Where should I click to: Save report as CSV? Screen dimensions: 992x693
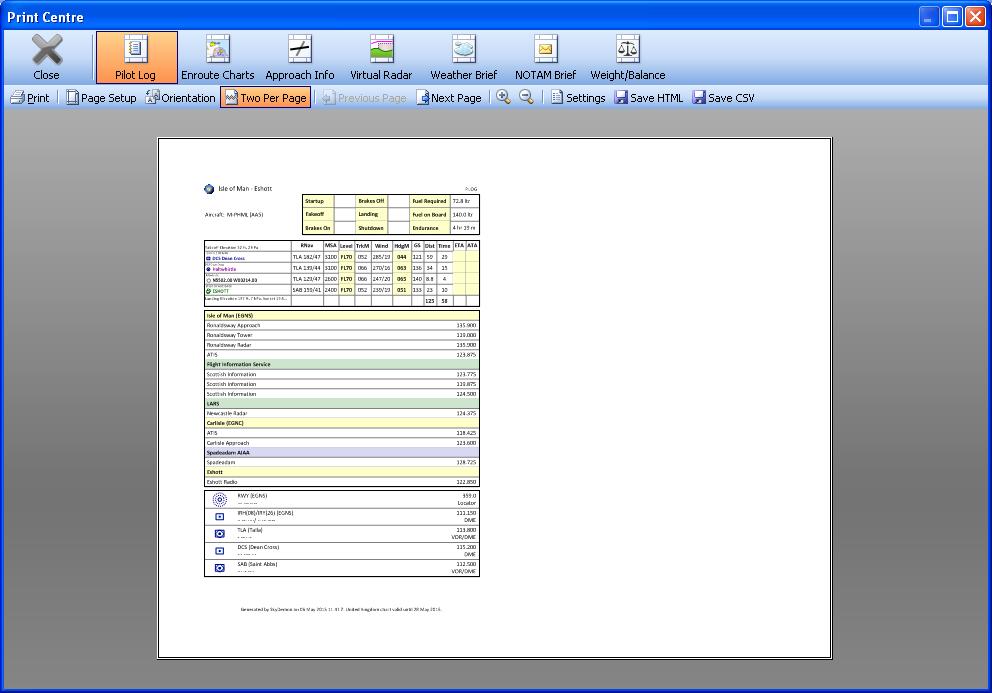click(x=723, y=98)
